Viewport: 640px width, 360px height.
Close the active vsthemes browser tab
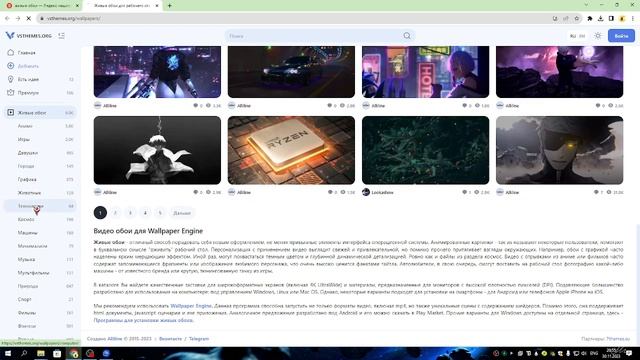click(x=157, y=6)
